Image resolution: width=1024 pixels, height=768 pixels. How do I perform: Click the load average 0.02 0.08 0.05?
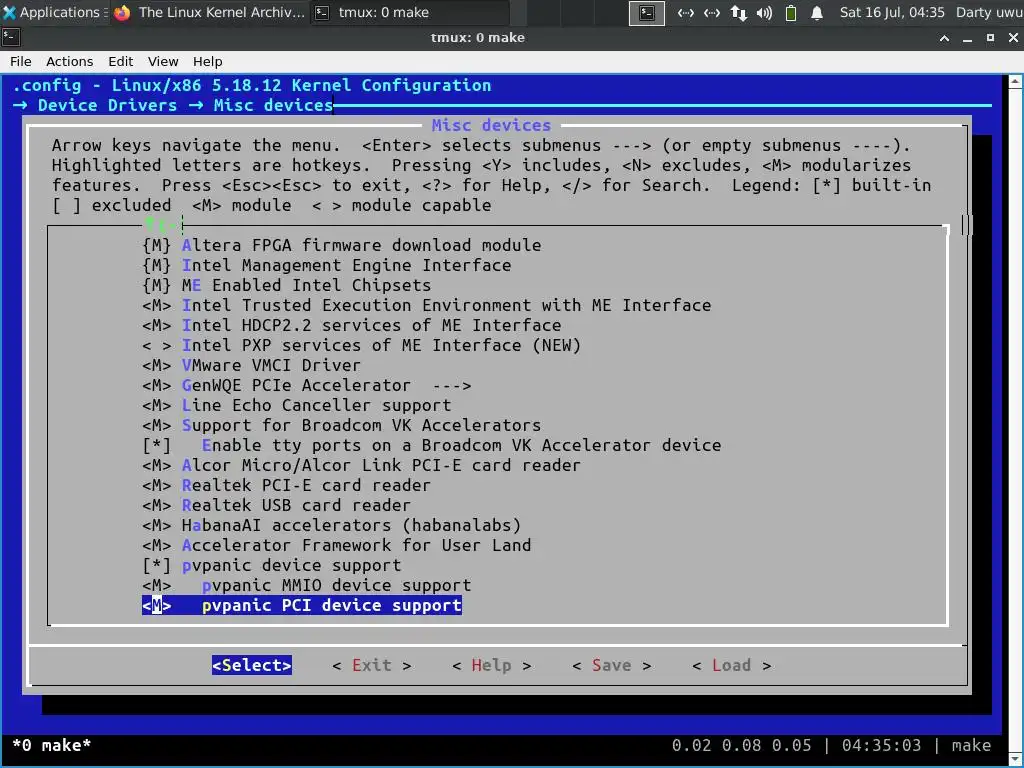point(741,745)
